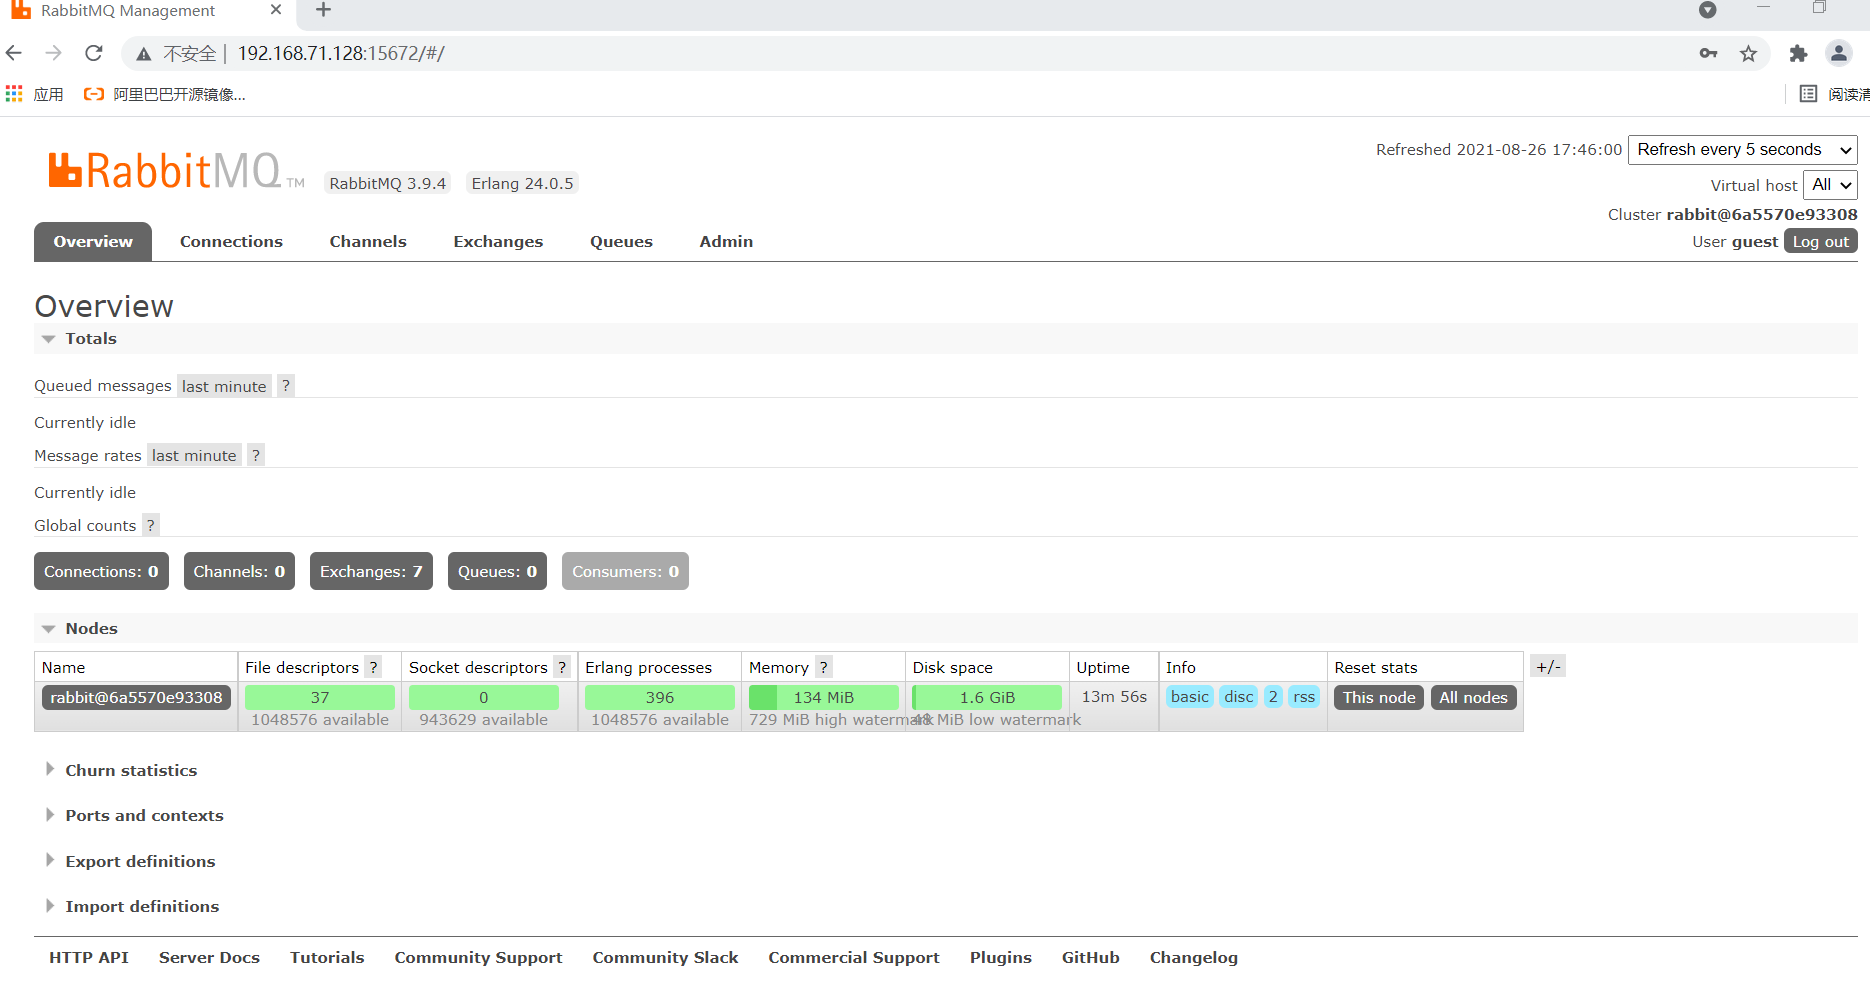Toggle node table columns with +/-
1870x1005 pixels.
point(1548,667)
